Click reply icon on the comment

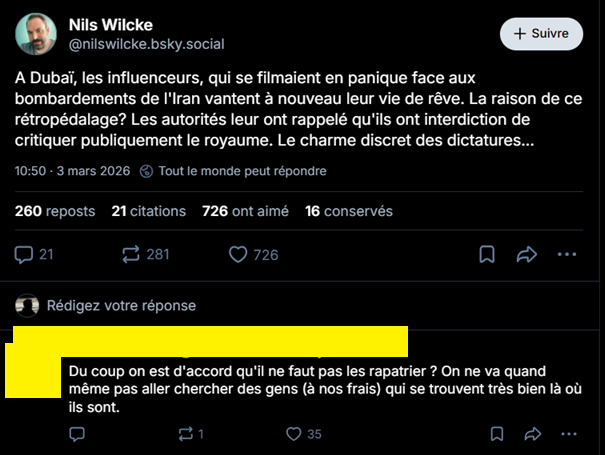(78, 434)
